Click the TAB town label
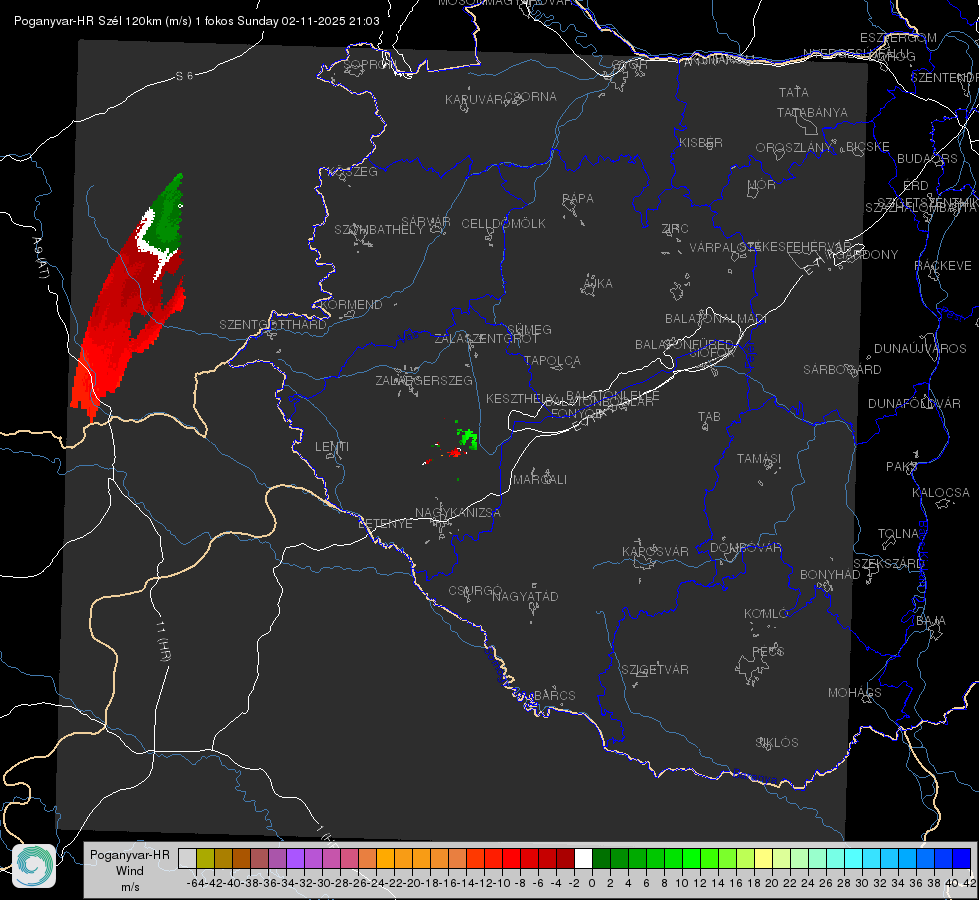Screen dimensions: 979x900 point(709,417)
